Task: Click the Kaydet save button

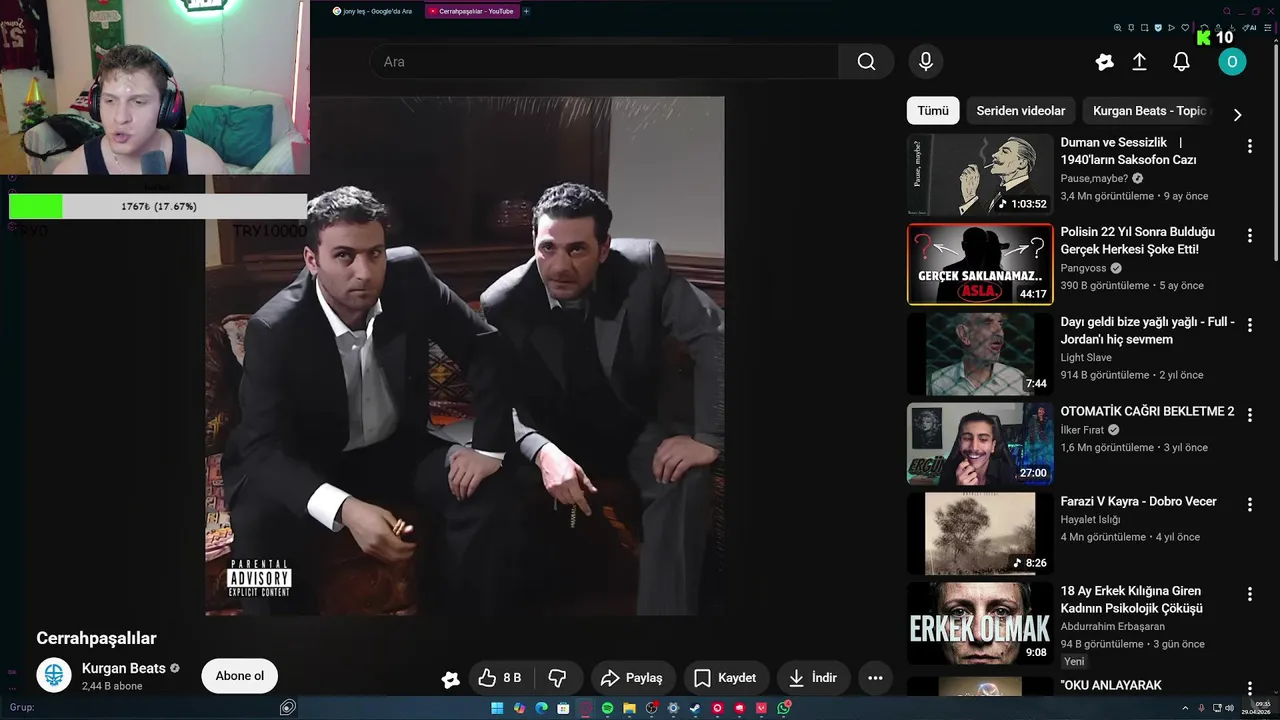Action: tap(726, 678)
